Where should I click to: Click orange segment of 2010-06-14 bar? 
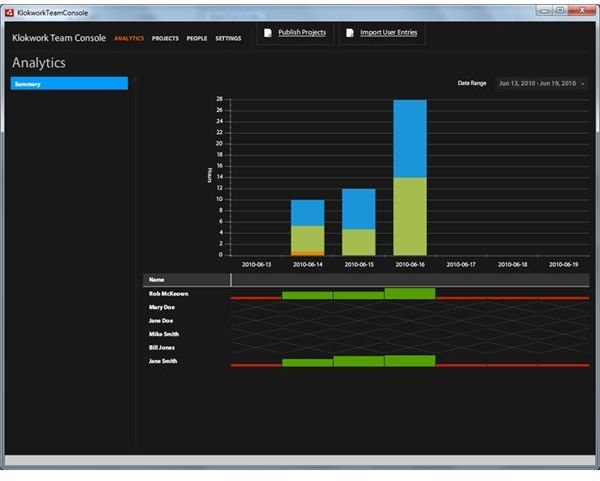click(307, 253)
